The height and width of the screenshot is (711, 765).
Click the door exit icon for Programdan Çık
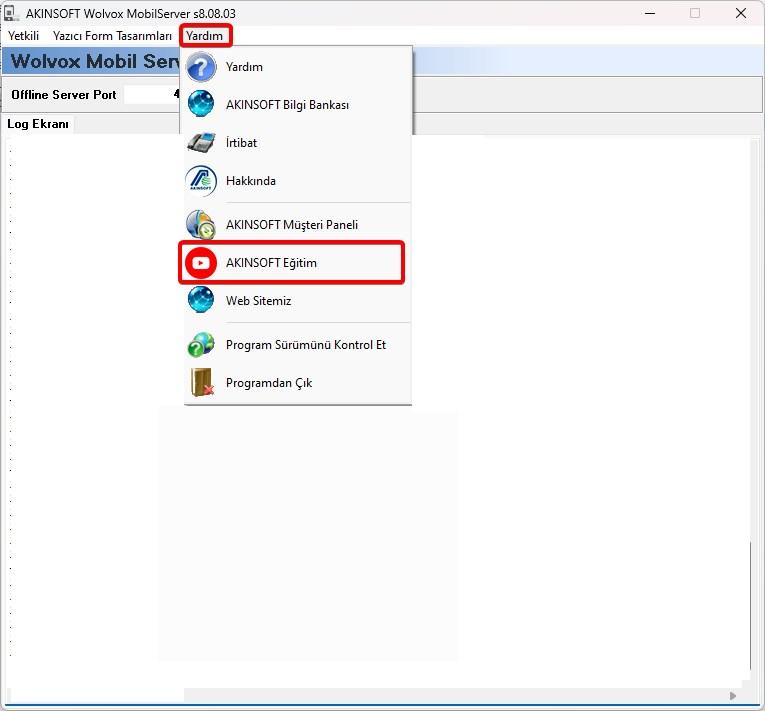(x=201, y=383)
